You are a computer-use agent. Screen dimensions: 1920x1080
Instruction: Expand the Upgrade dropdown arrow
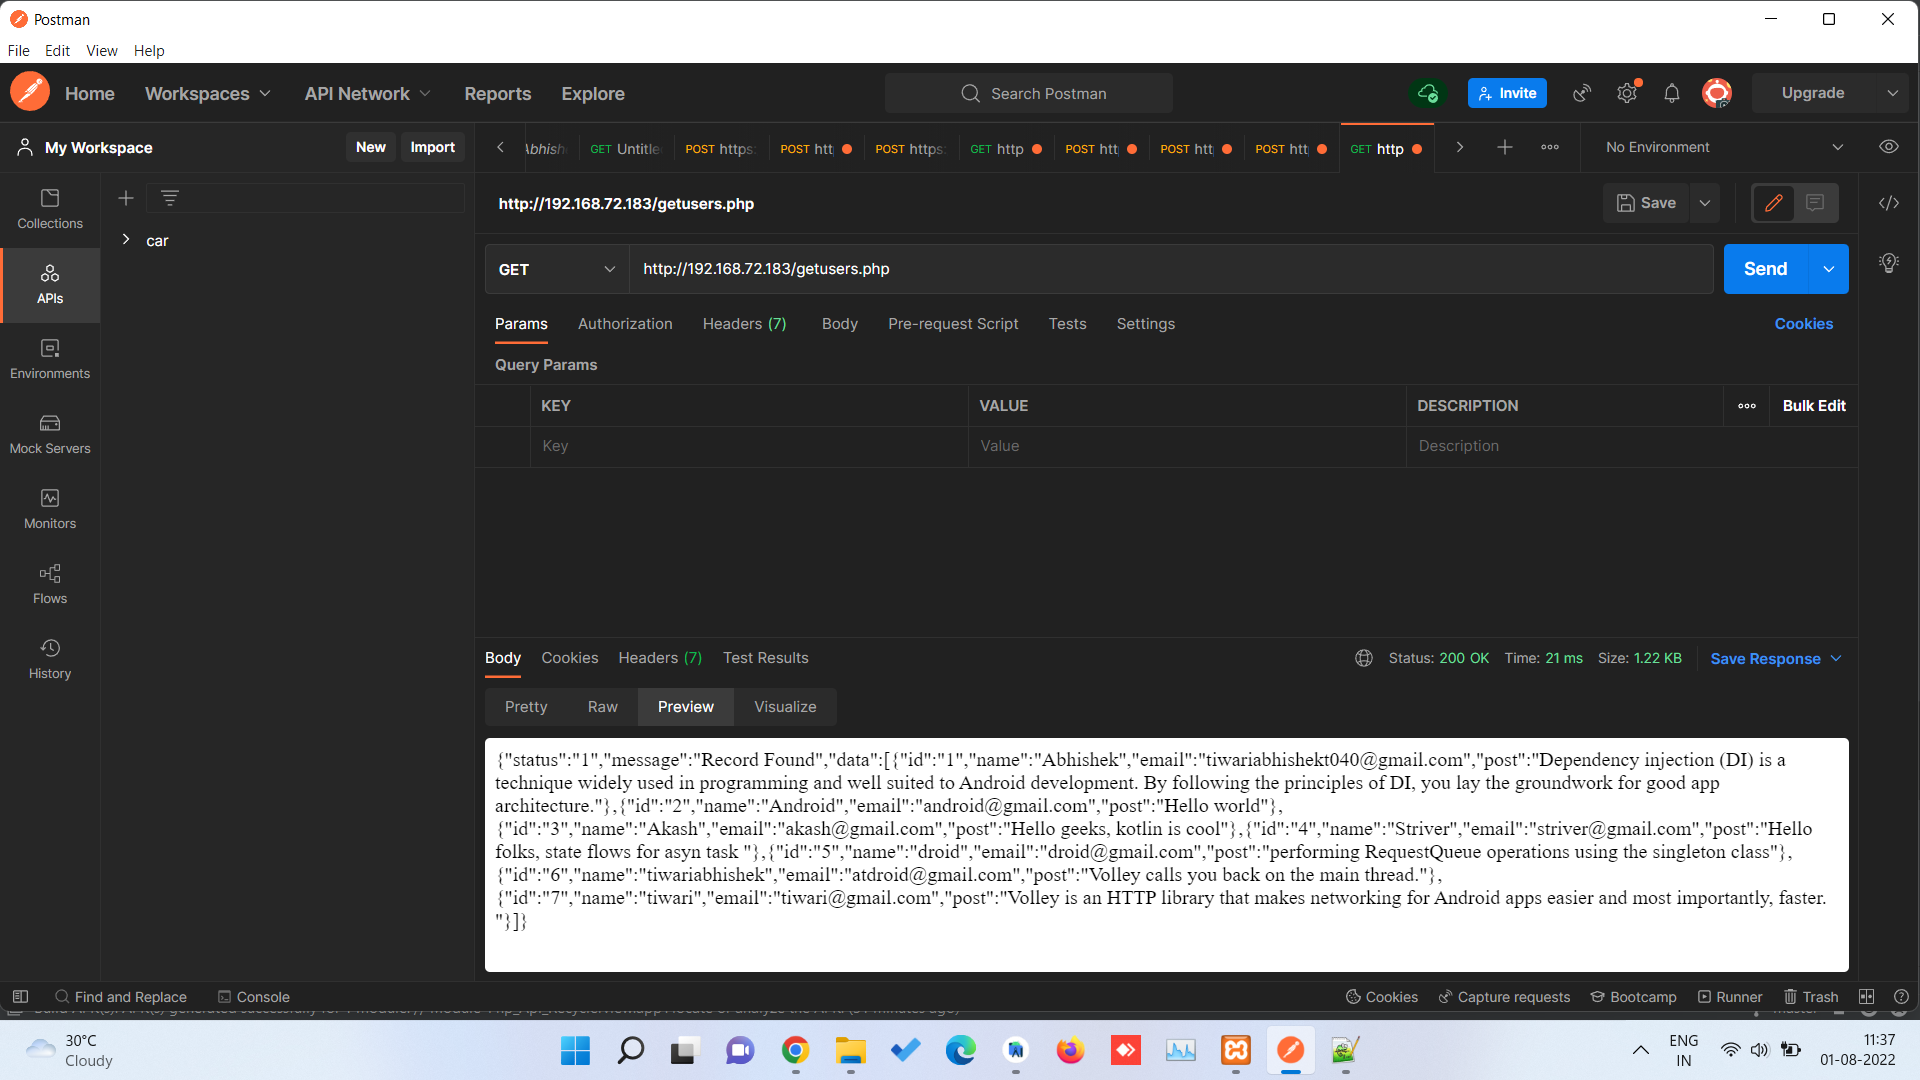point(1893,93)
